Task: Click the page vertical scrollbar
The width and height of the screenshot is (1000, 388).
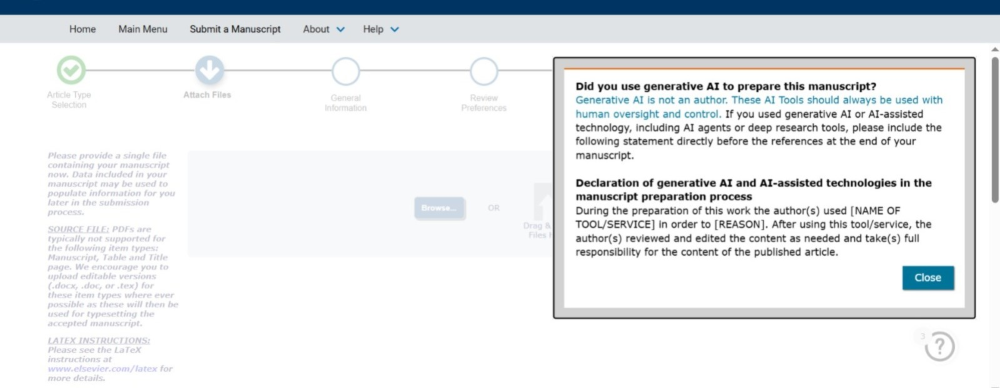Action: (x=995, y=131)
